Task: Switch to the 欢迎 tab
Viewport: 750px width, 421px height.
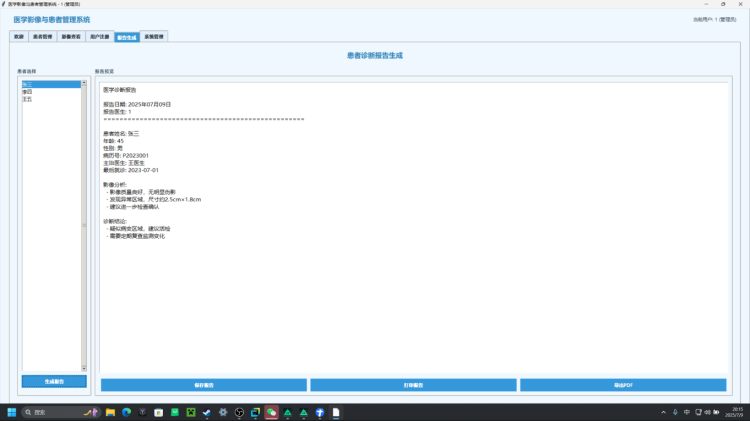Action: (18, 37)
